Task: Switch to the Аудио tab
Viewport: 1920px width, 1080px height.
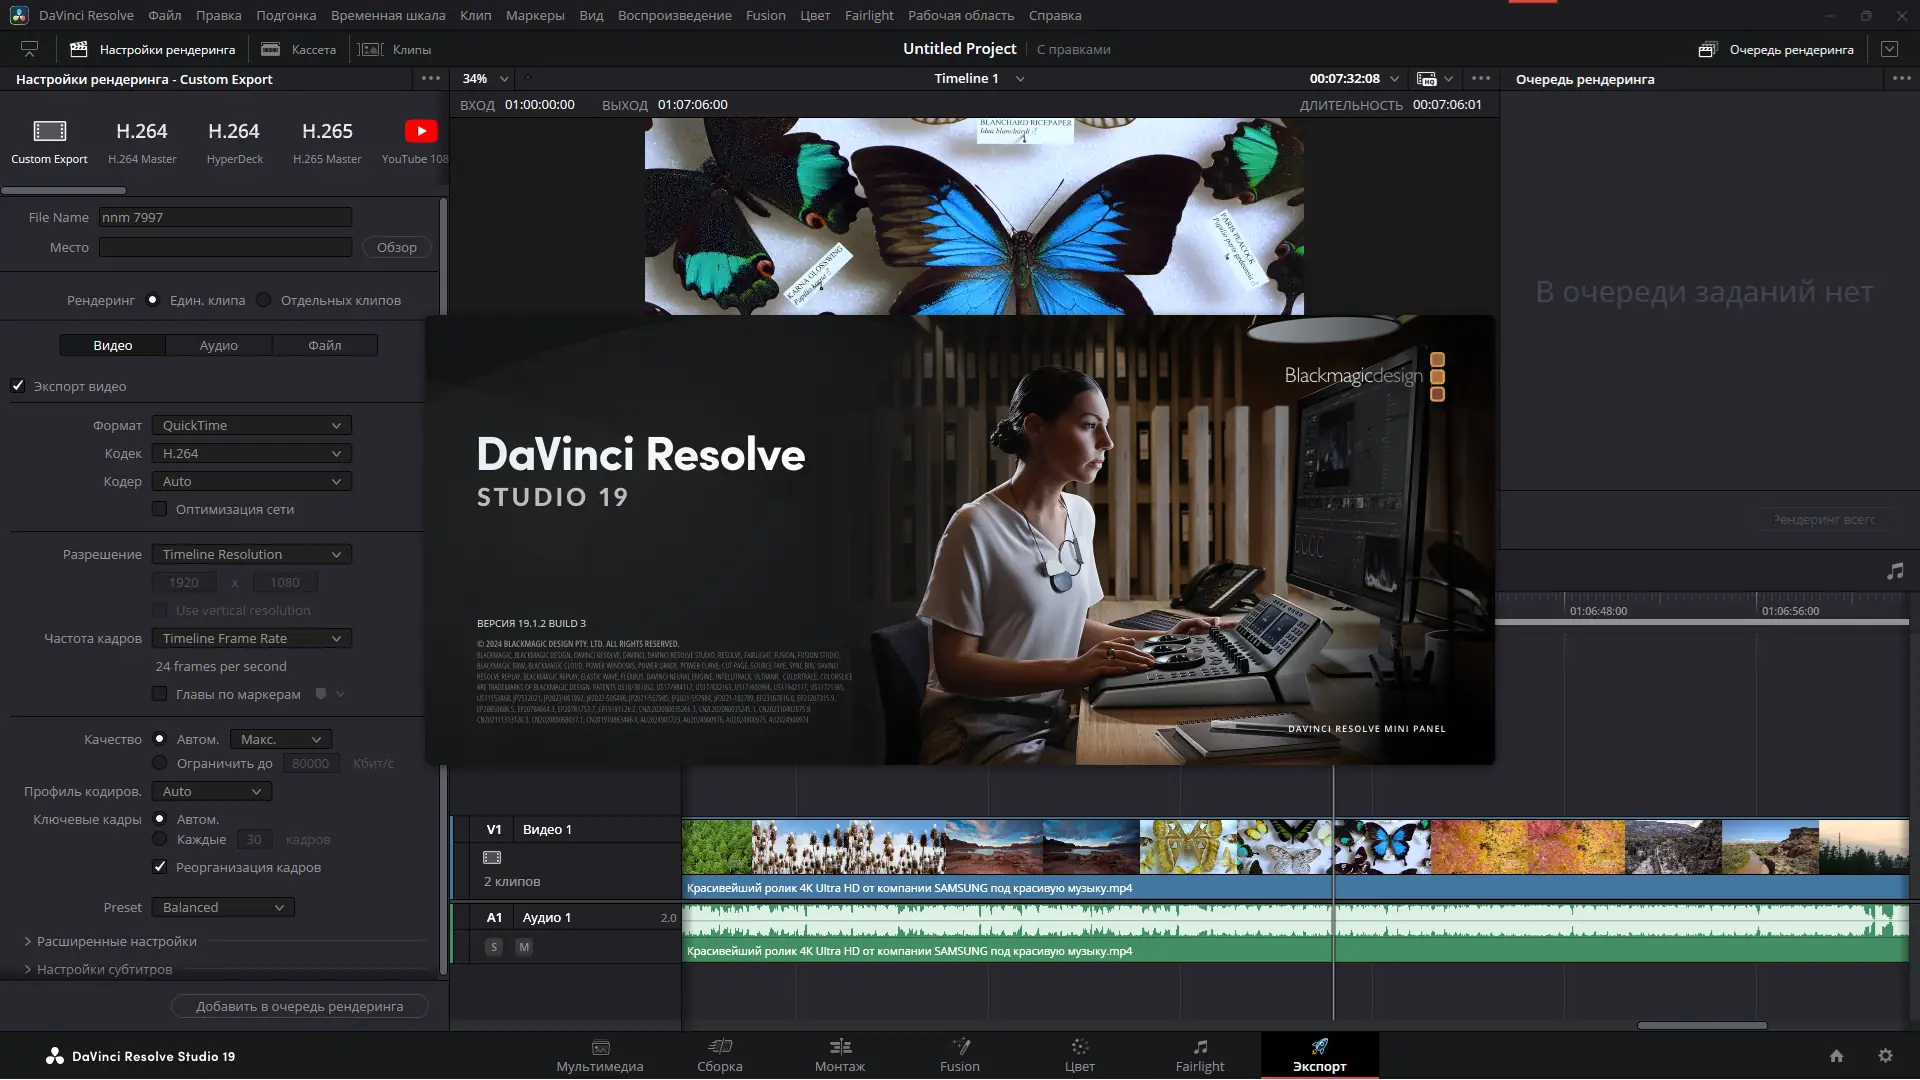Action: tap(218, 345)
